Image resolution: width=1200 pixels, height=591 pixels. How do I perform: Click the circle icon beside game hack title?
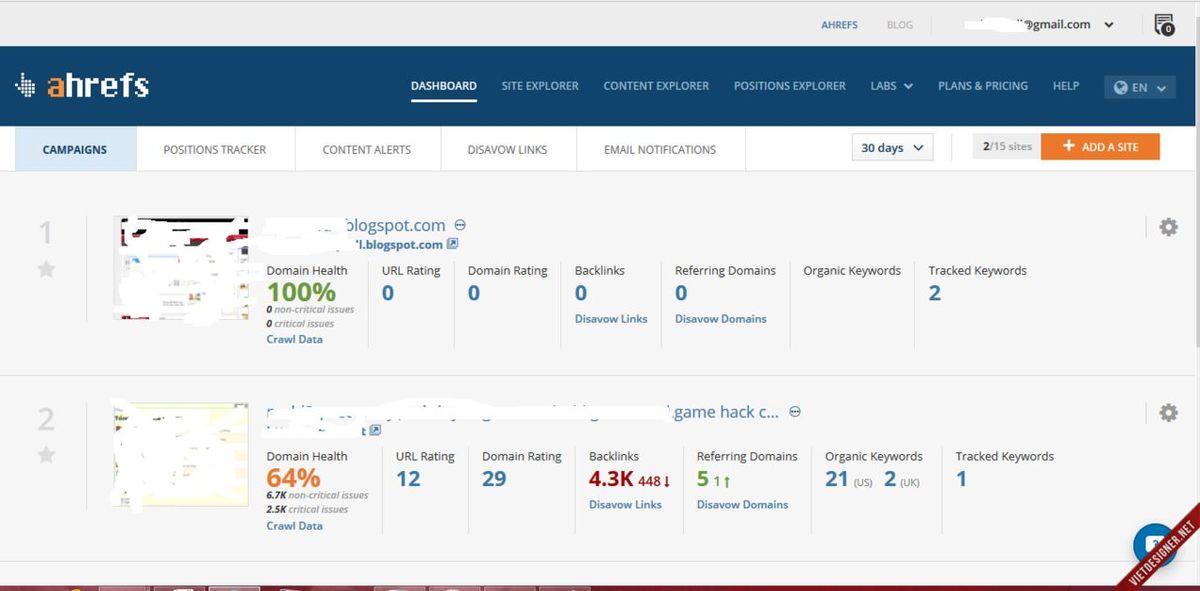coord(795,411)
